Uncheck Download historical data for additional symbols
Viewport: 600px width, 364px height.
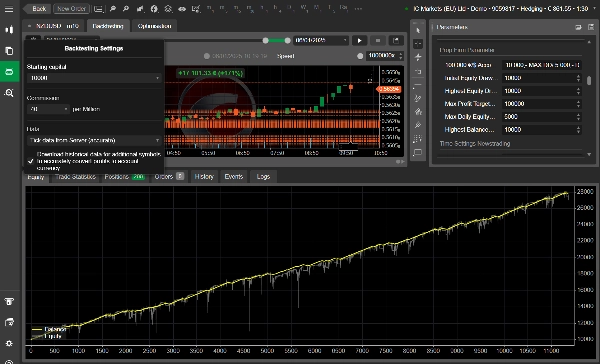31,161
